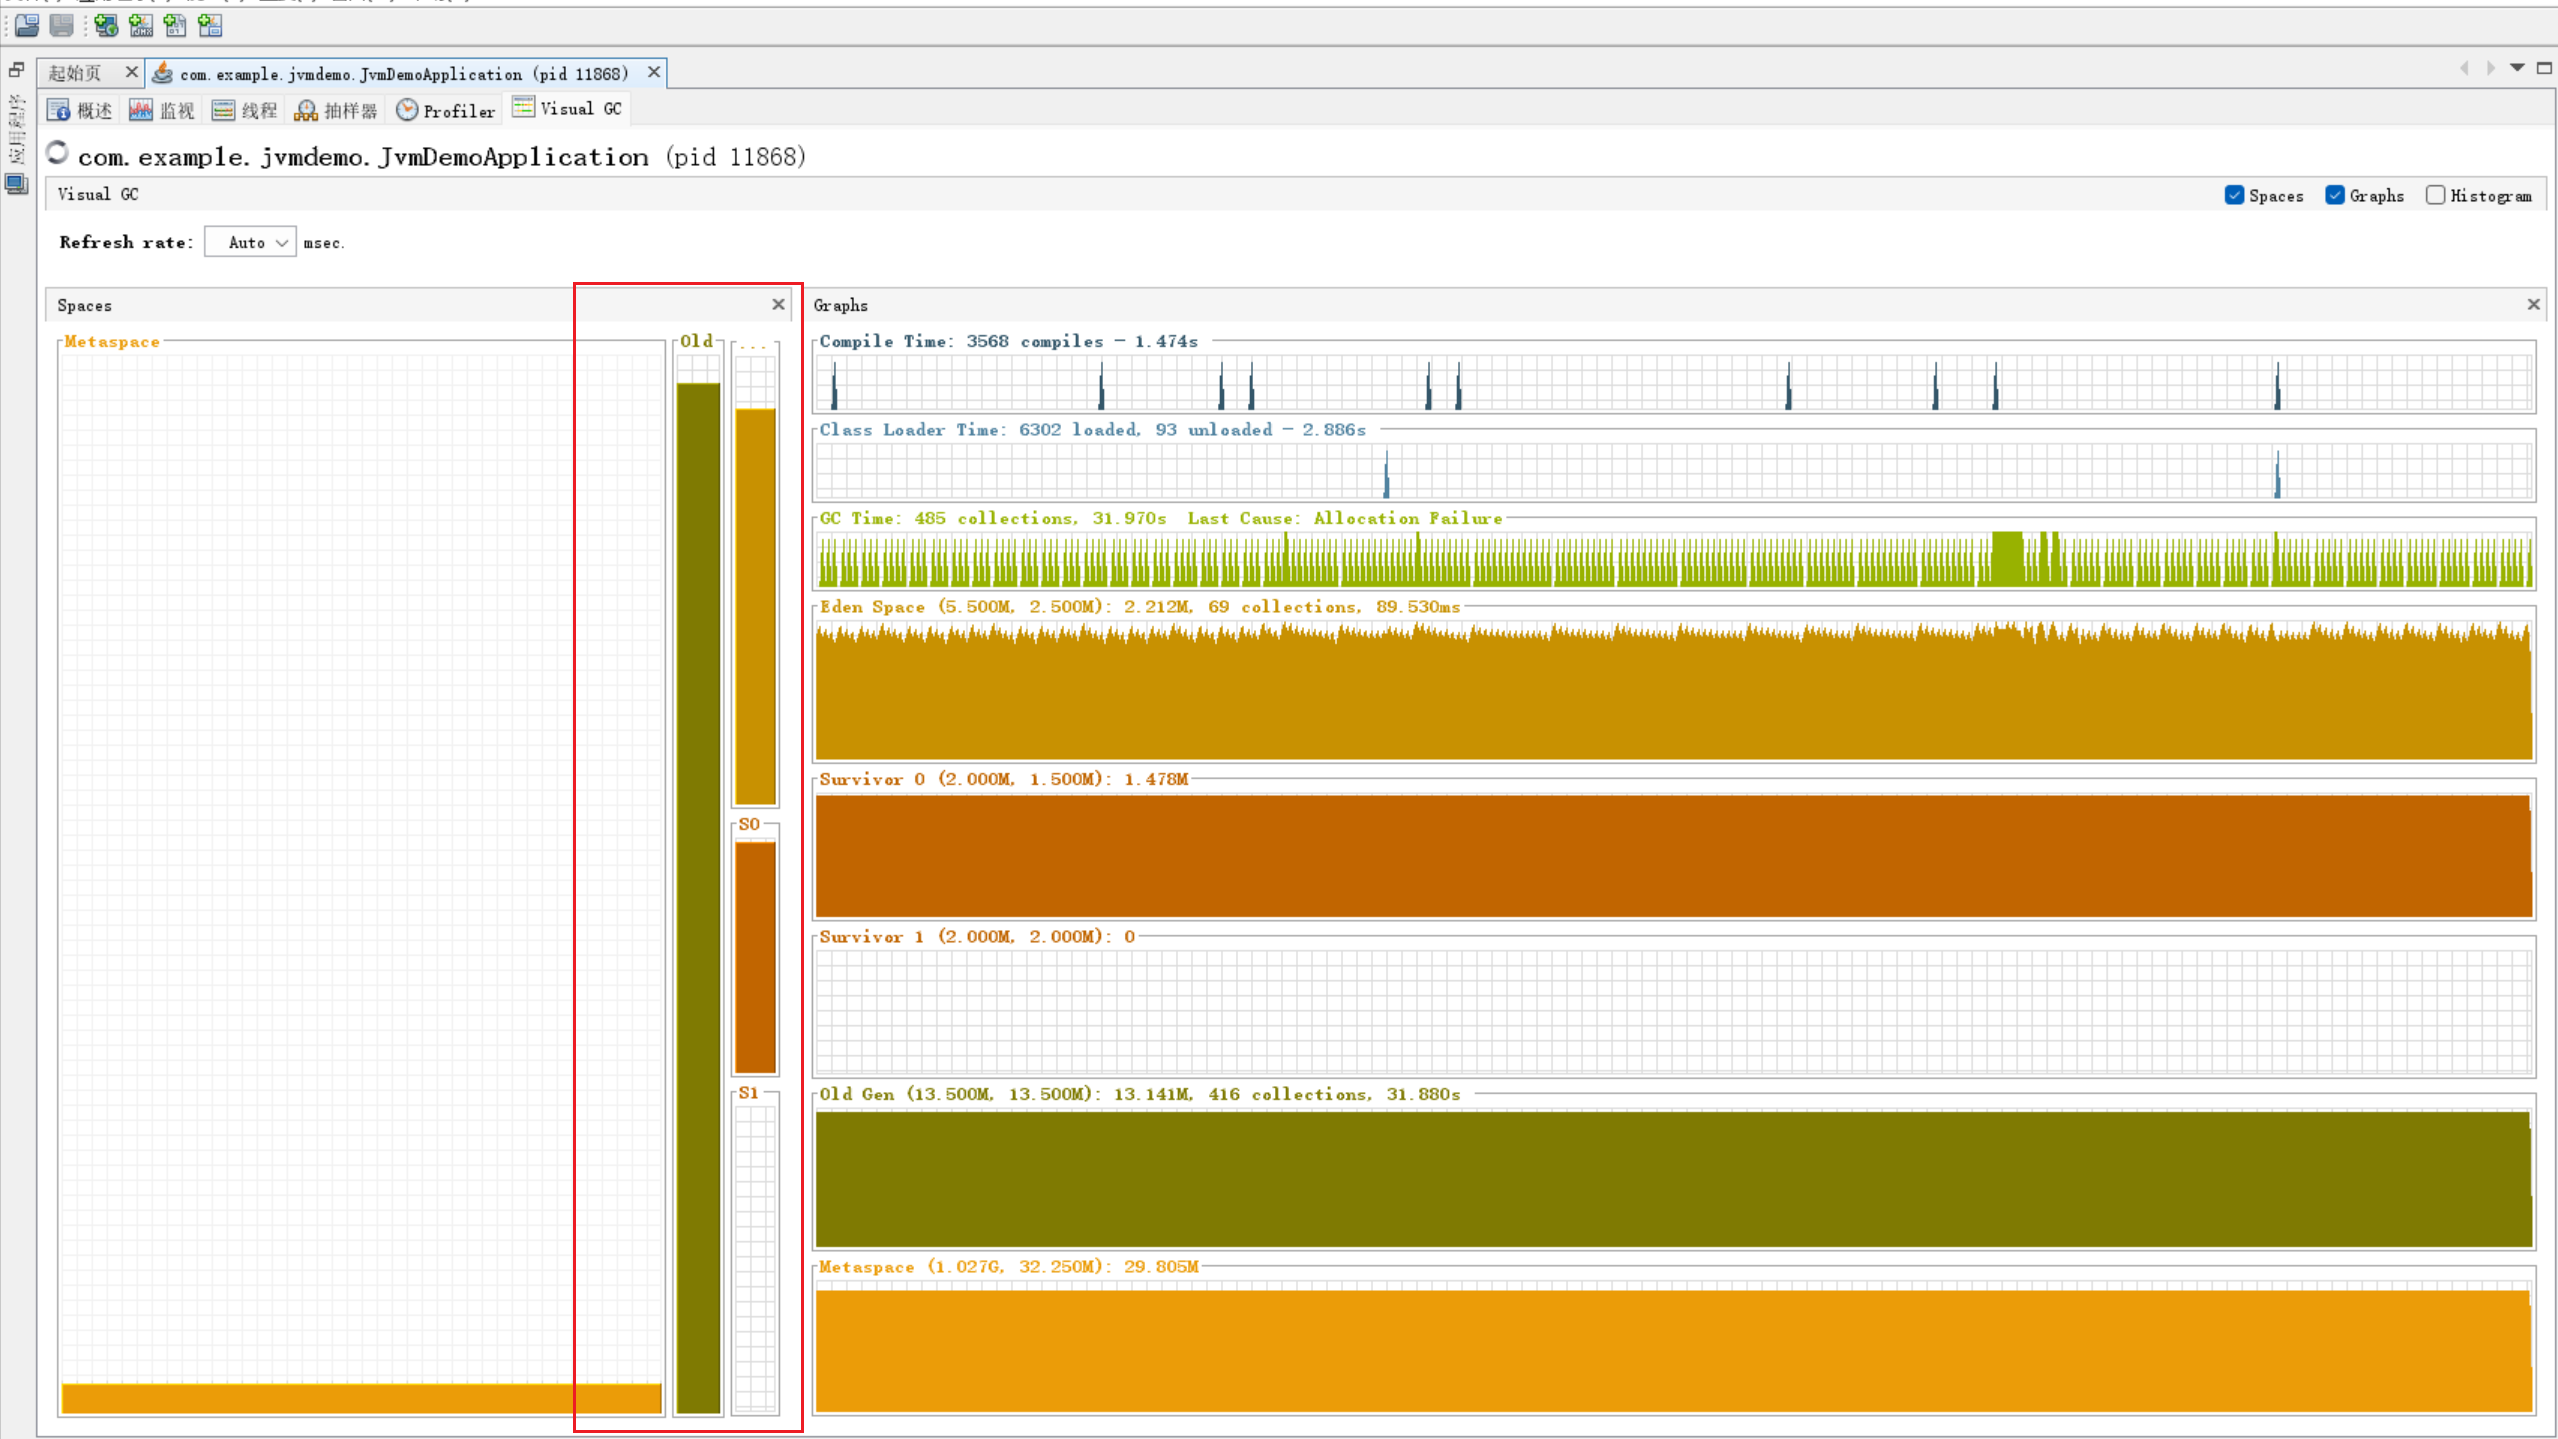This screenshot has height=1439, width=2558.
Task: Click the Add Application Snapshot icon
Action: coord(210,25)
